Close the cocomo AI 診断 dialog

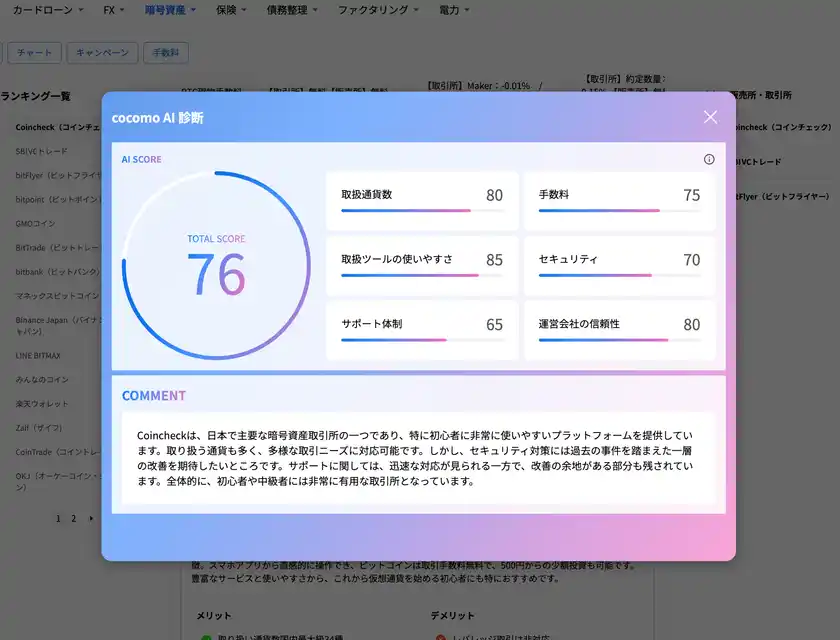(710, 117)
